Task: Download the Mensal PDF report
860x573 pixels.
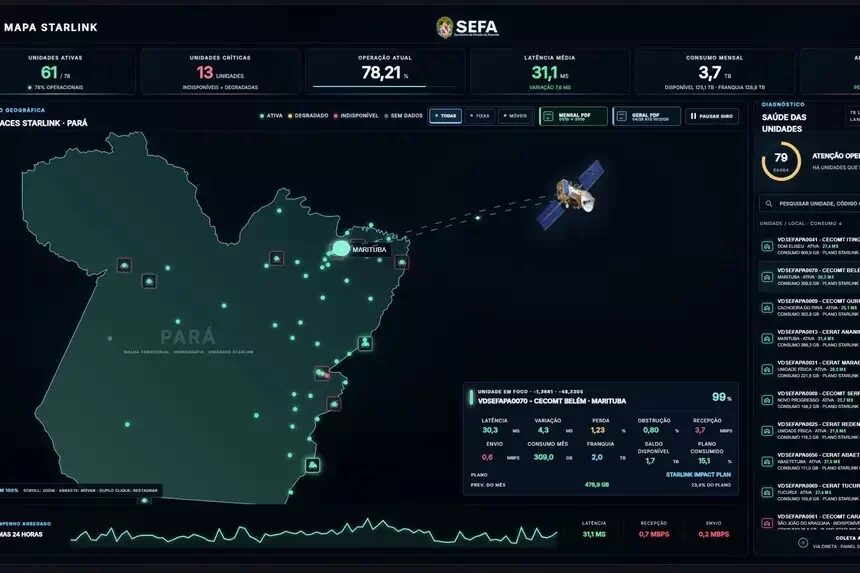Action: [x=573, y=116]
